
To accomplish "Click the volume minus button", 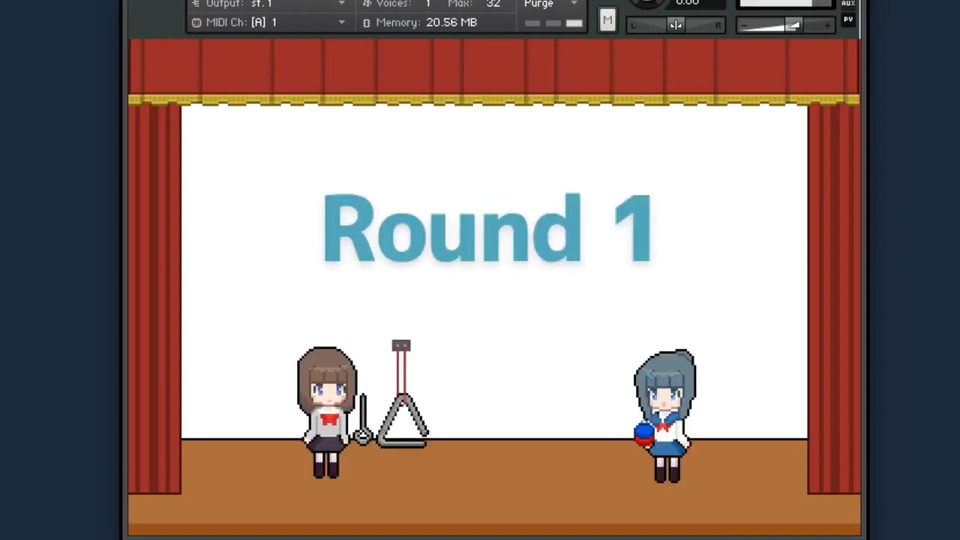I will (744, 26).
